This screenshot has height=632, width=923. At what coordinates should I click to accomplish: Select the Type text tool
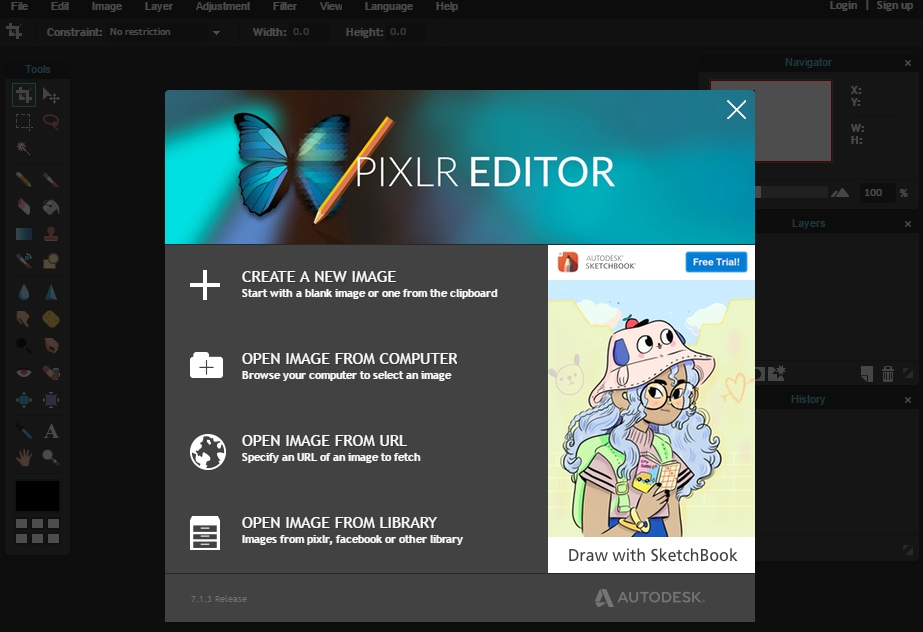pos(51,431)
